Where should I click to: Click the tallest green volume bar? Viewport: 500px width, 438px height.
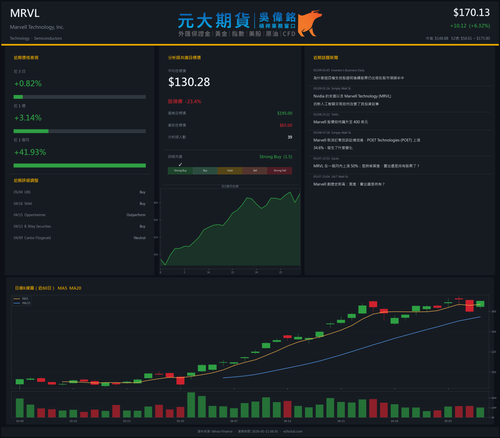click(x=191, y=405)
